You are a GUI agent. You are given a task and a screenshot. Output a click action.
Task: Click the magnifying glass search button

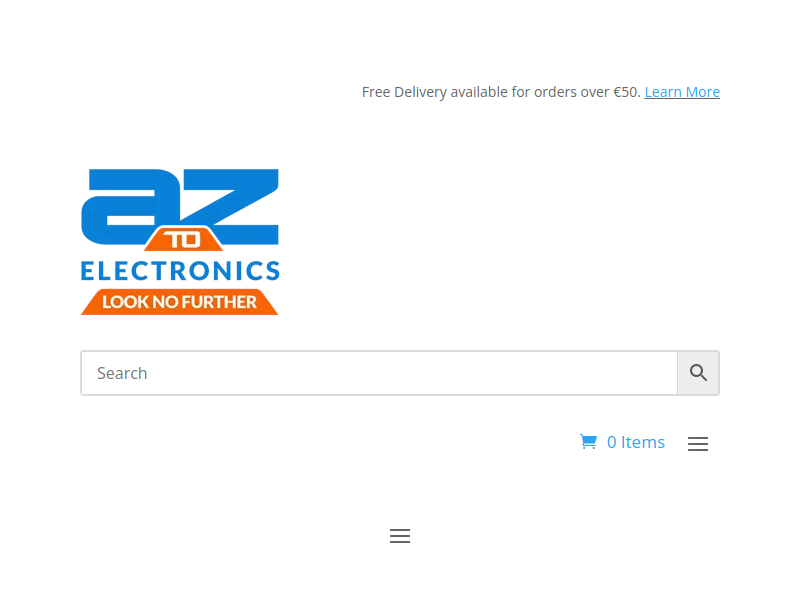(x=698, y=373)
